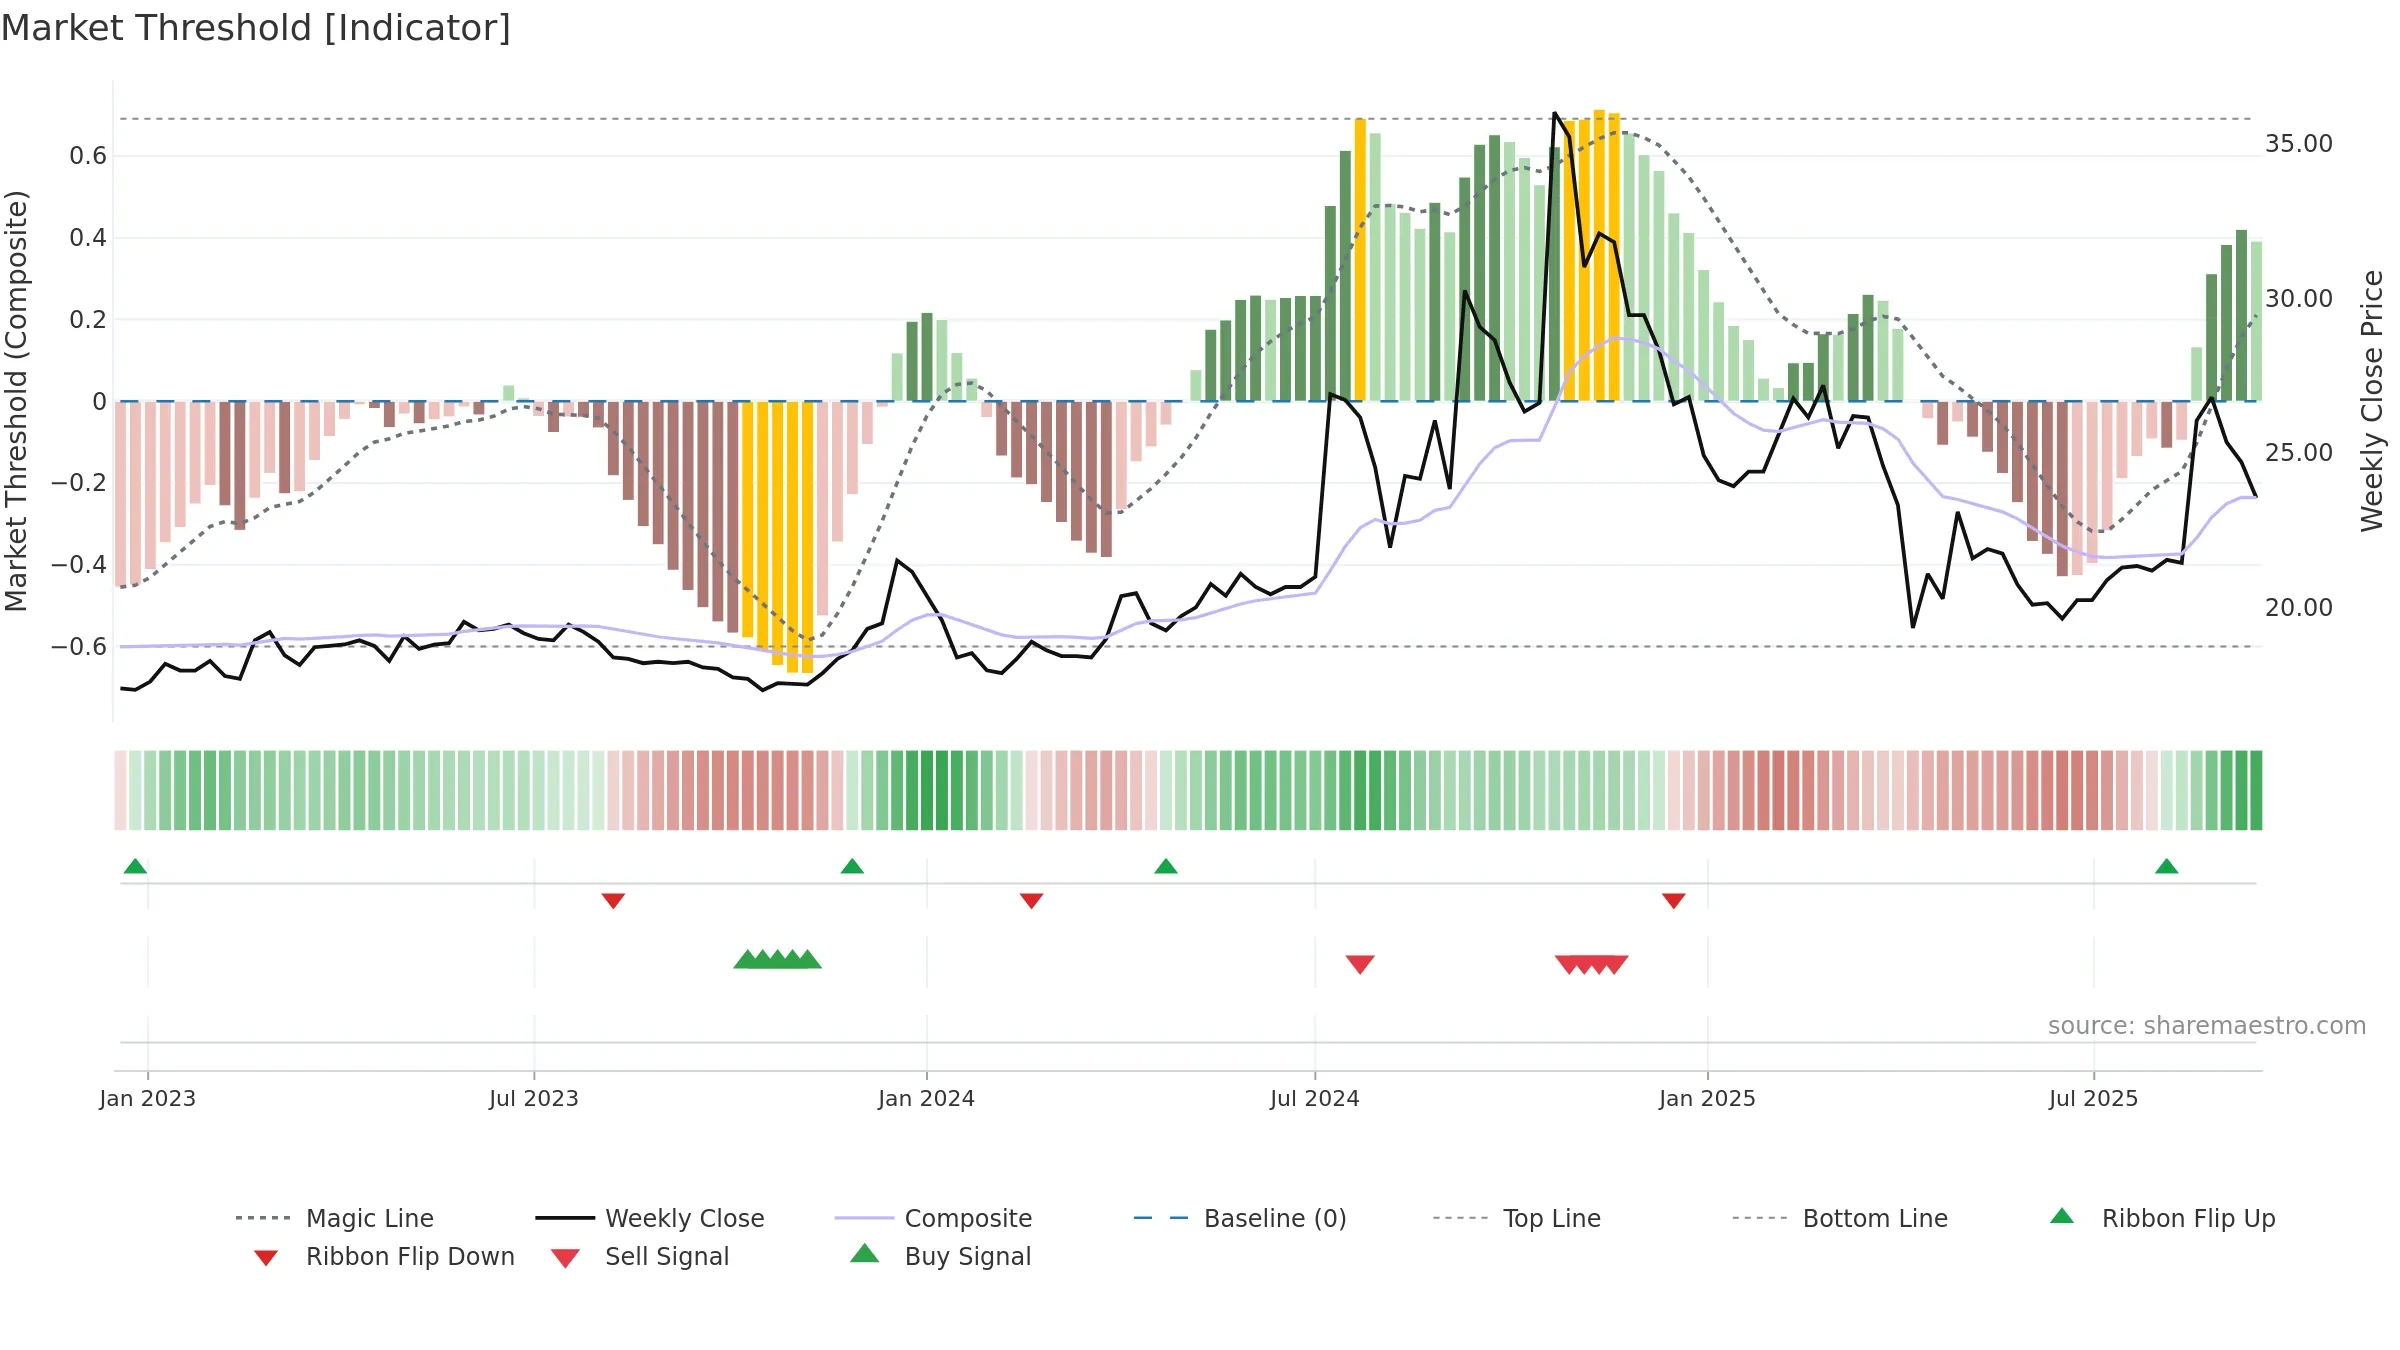The width and height of the screenshot is (2400, 1350).
Task: Click the −0.6 left axis label
Action: (79, 647)
